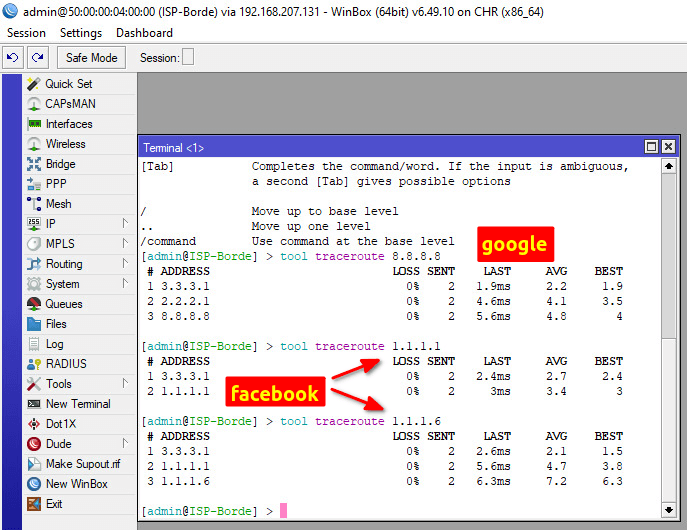Launch New Terminal from sidebar

tap(34, 404)
